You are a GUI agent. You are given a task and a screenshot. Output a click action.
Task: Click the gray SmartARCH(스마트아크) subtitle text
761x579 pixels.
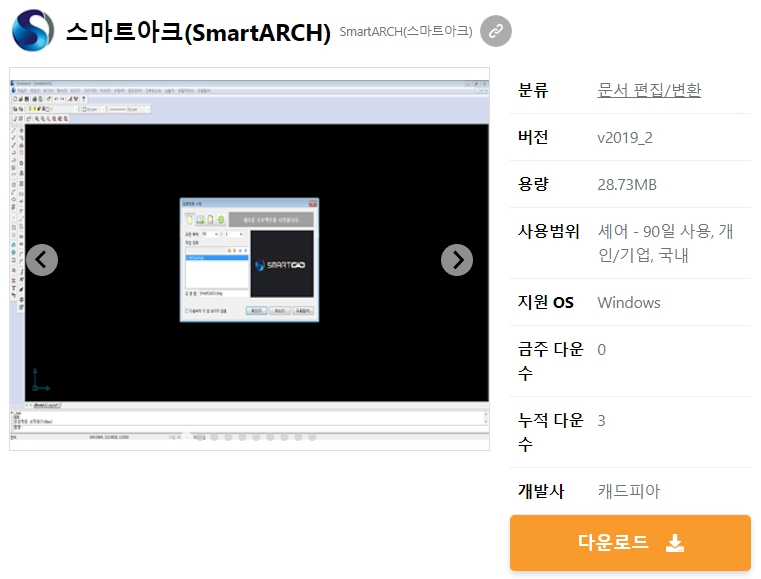[406, 32]
